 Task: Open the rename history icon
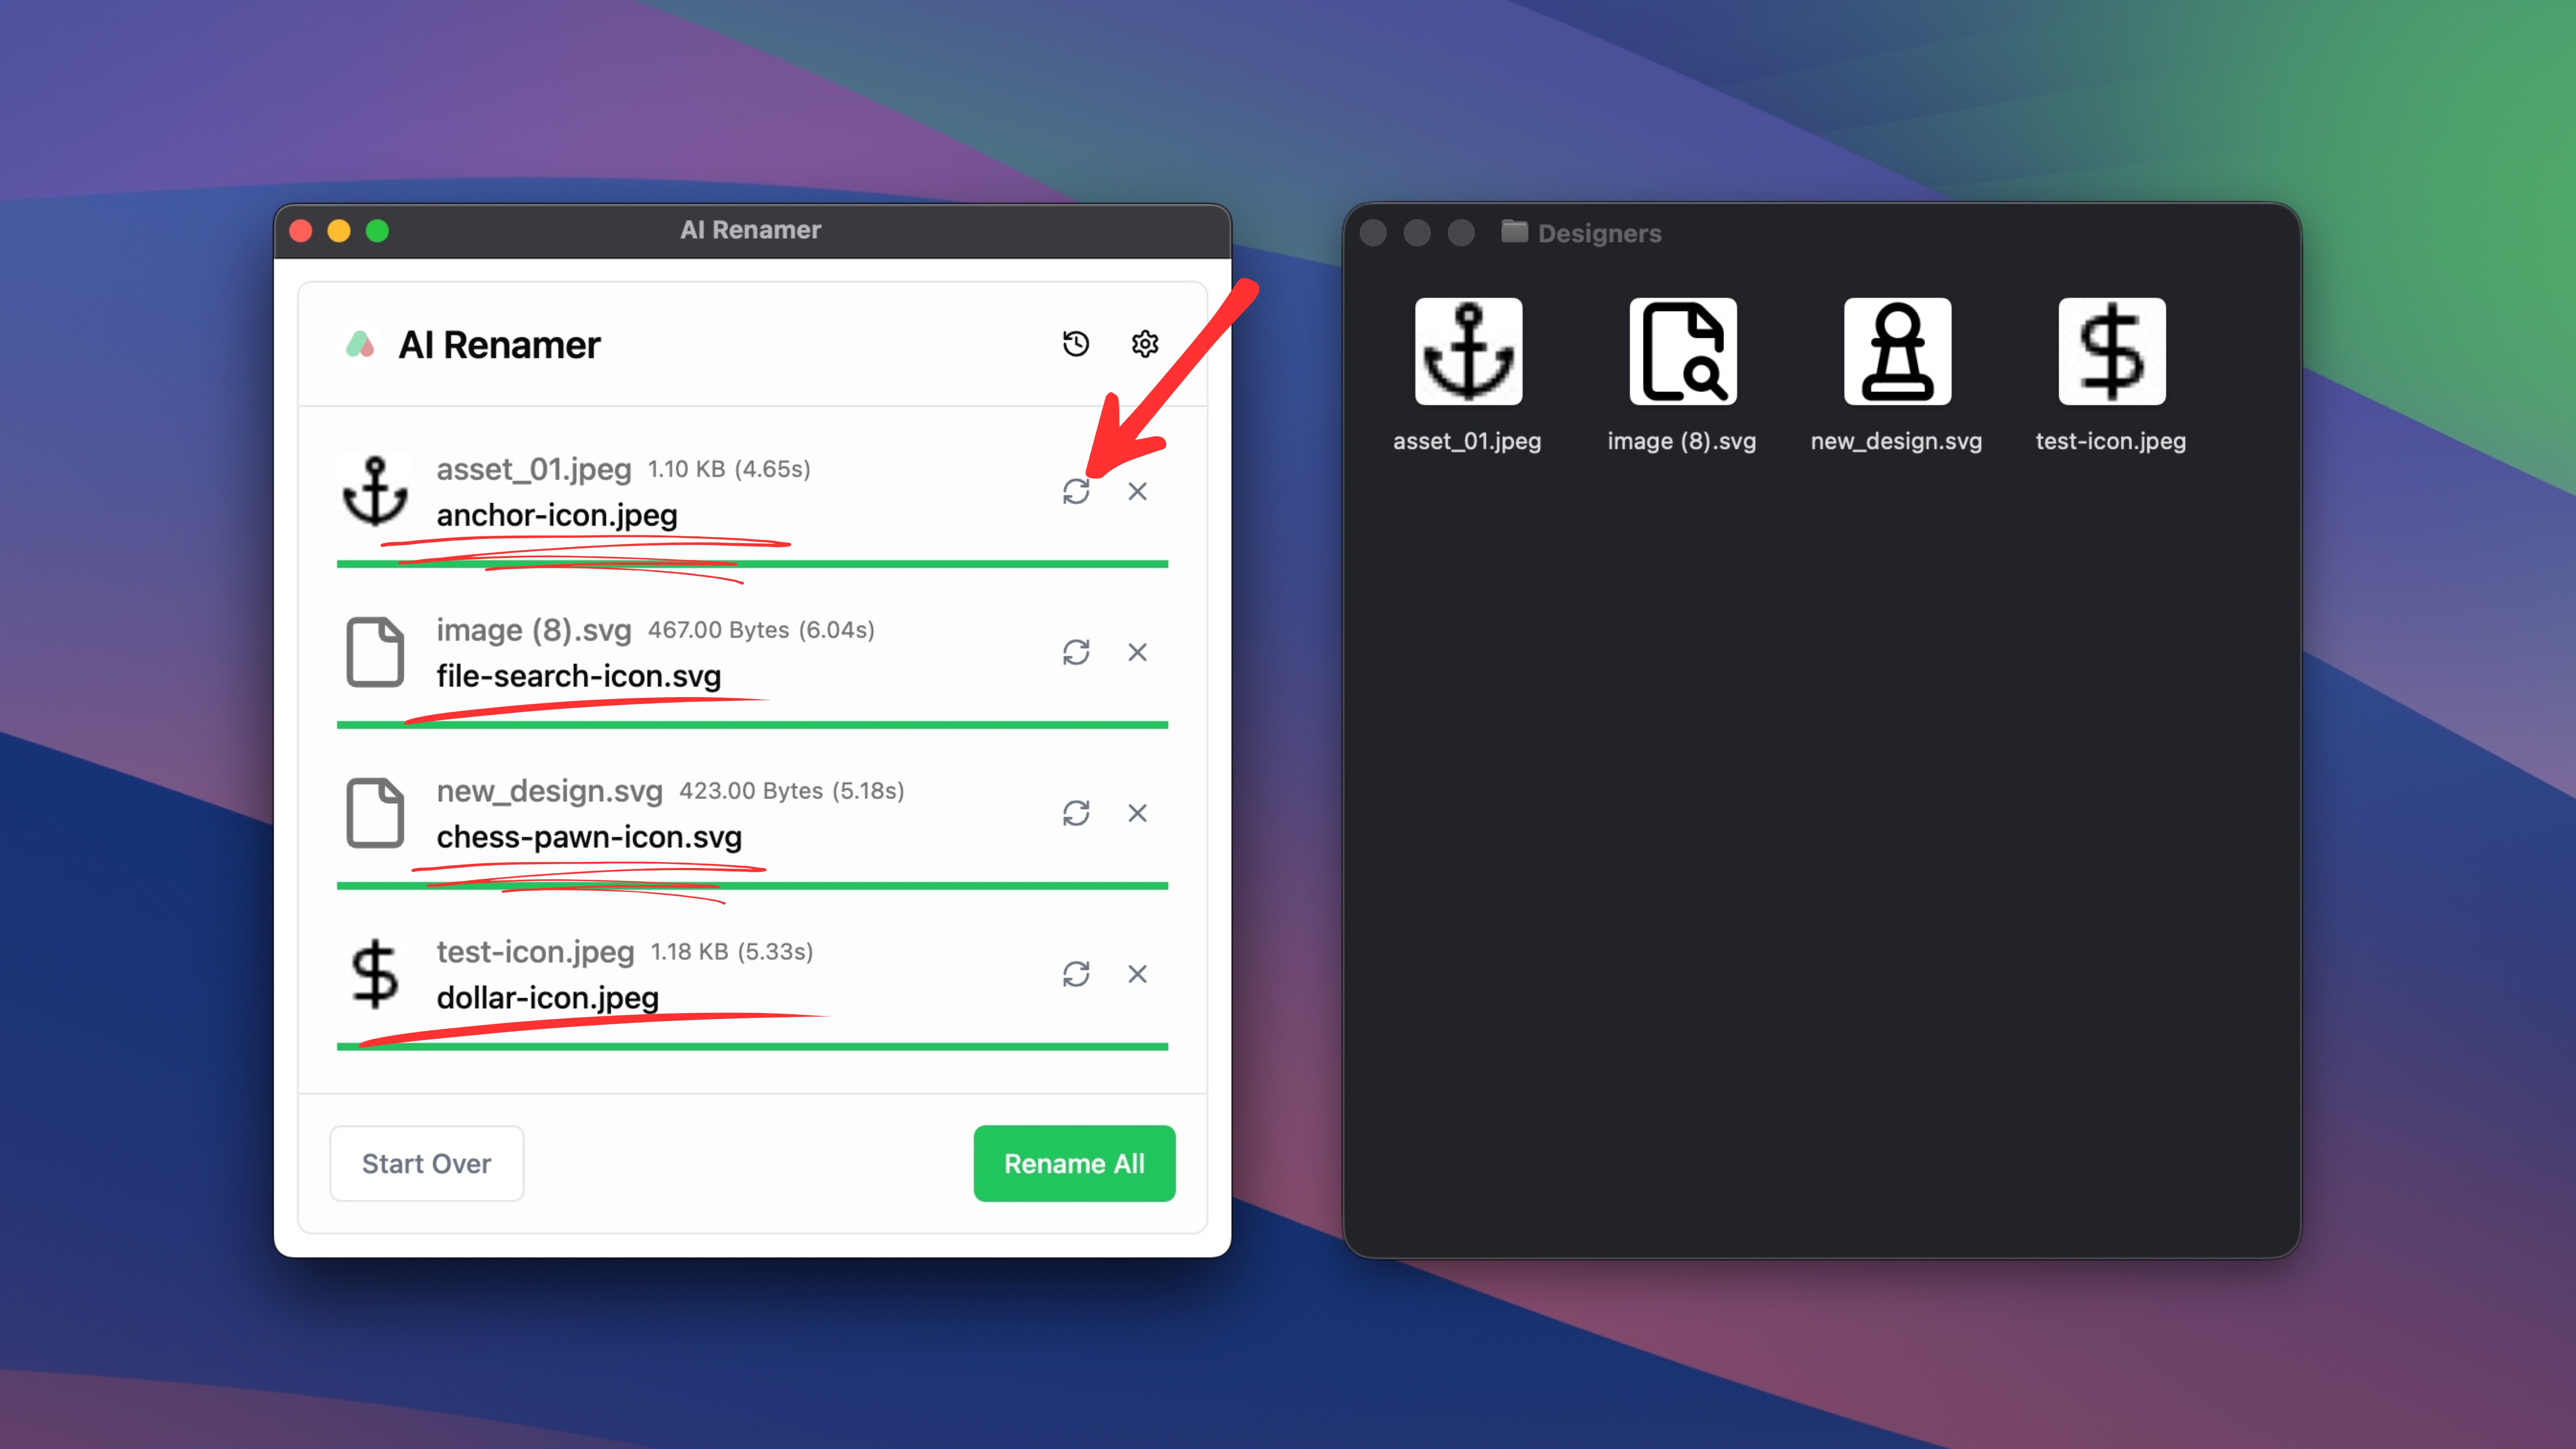[x=1076, y=344]
